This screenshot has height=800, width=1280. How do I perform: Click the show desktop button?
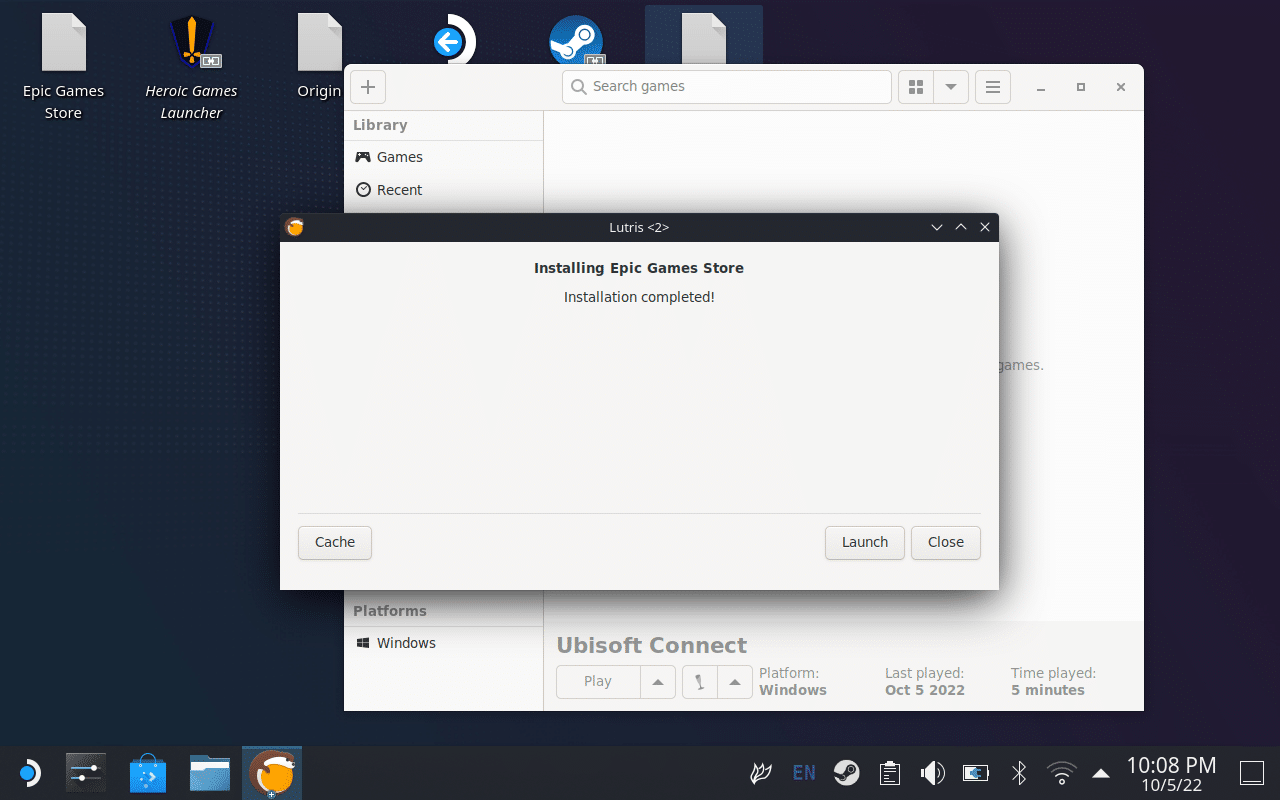click(1252, 773)
